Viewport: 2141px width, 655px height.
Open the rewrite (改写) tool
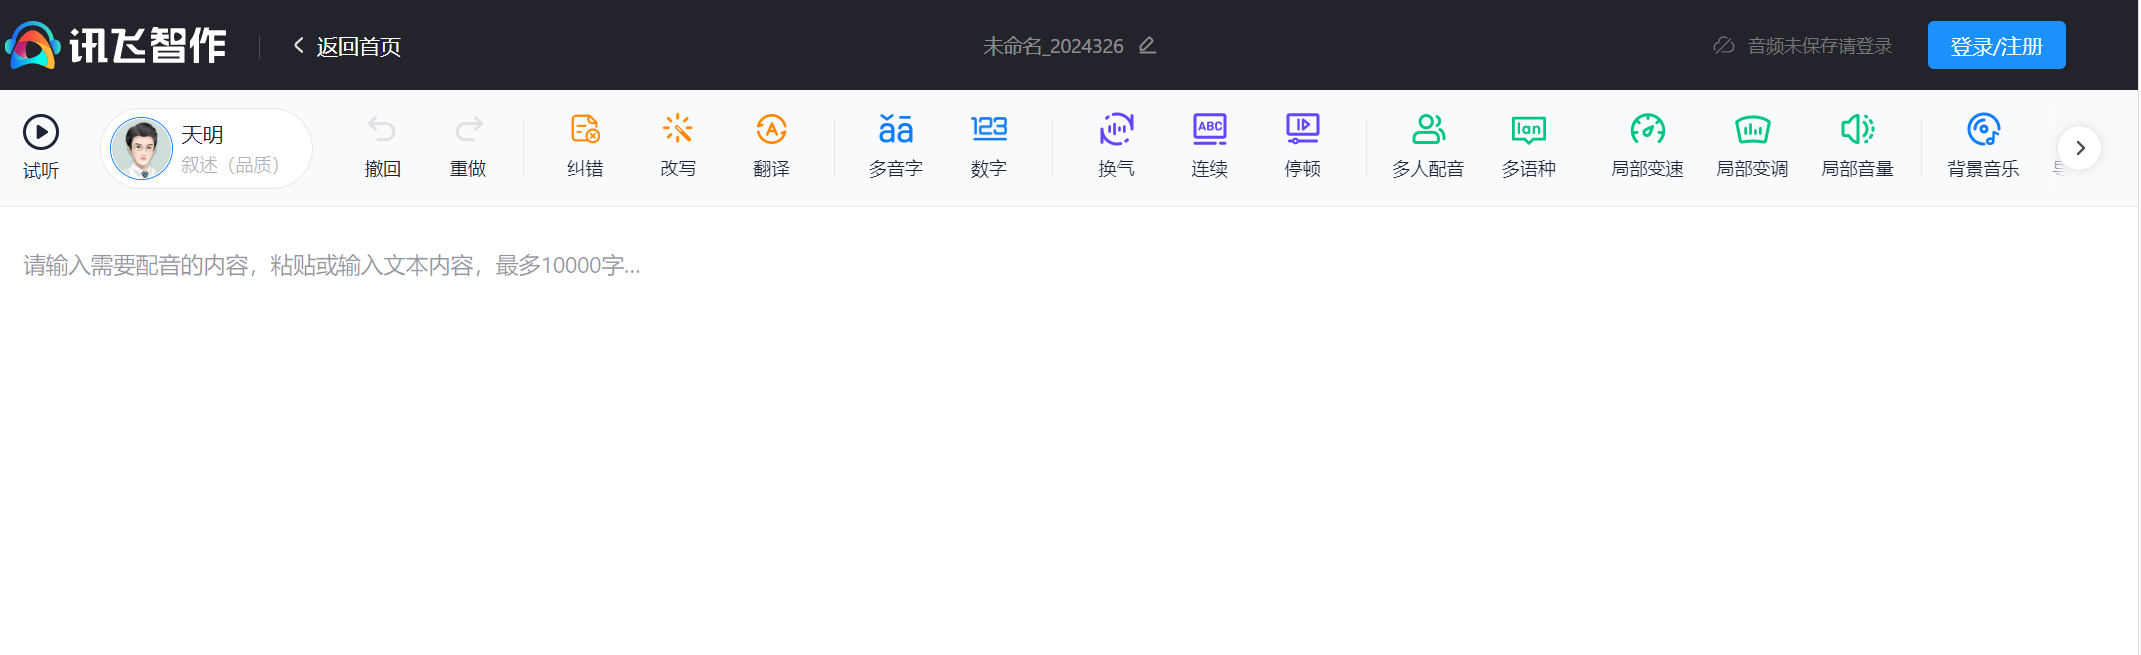678,130
